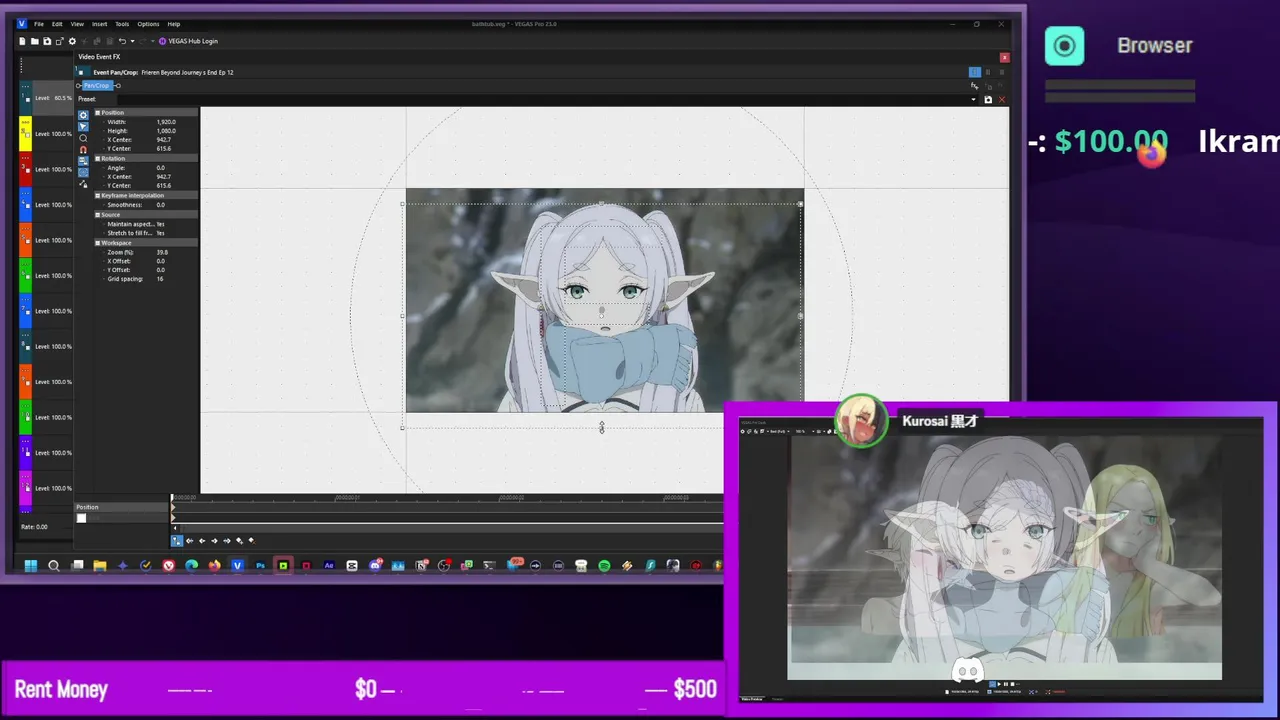
Task: Click Smoothness value field
Action: (x=161, y=205)
